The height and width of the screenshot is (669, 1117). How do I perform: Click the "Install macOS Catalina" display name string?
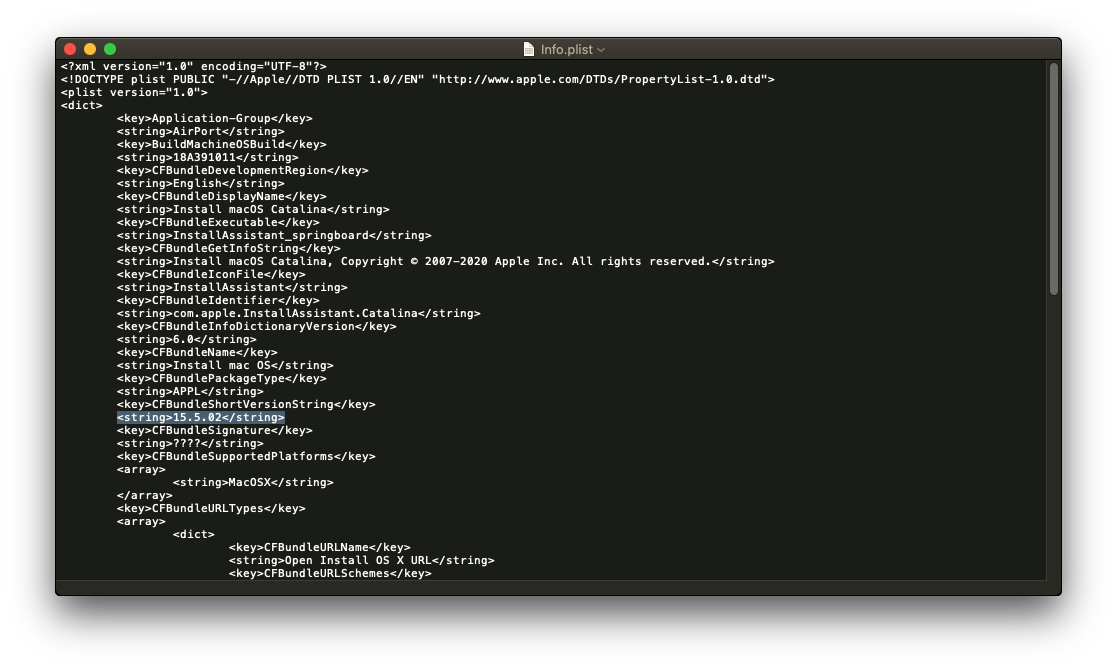(x=253, y=209)
